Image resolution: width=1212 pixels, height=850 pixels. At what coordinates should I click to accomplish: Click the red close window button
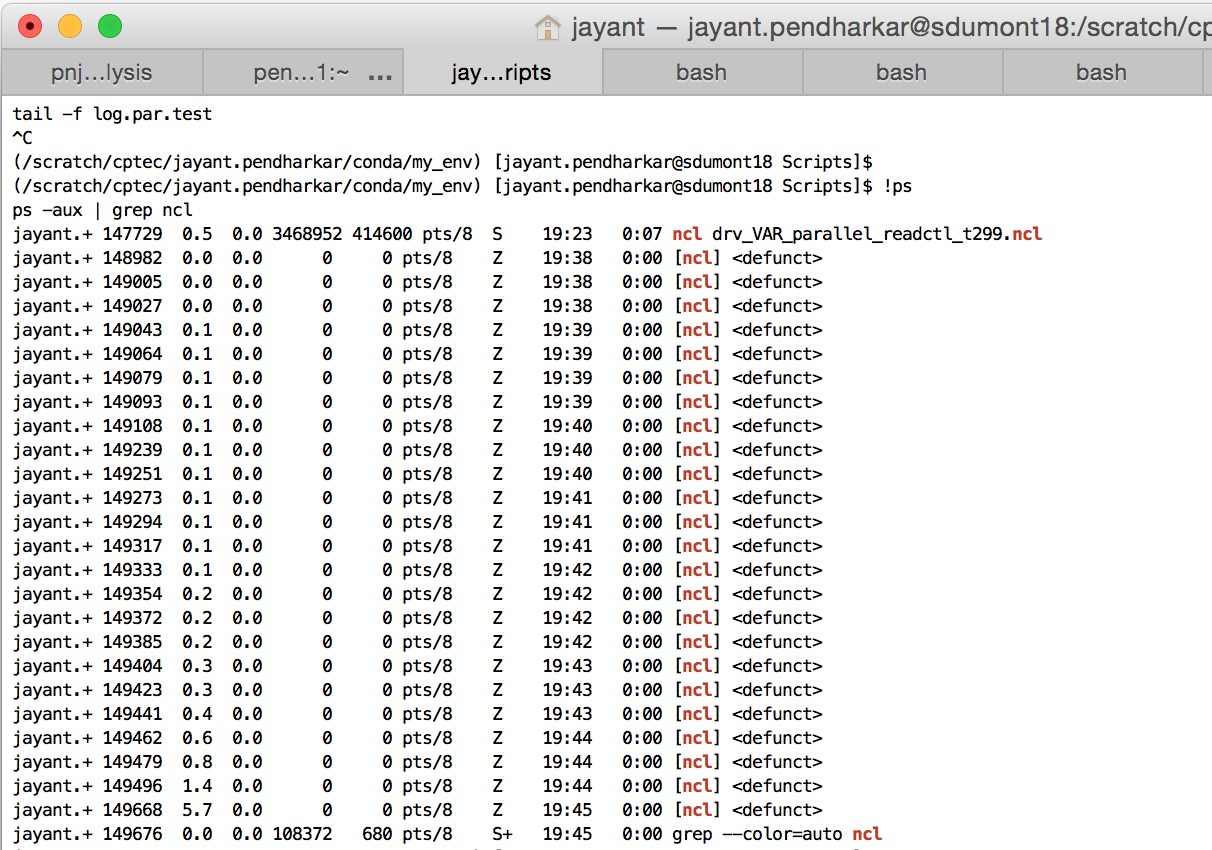coord(30,27)
